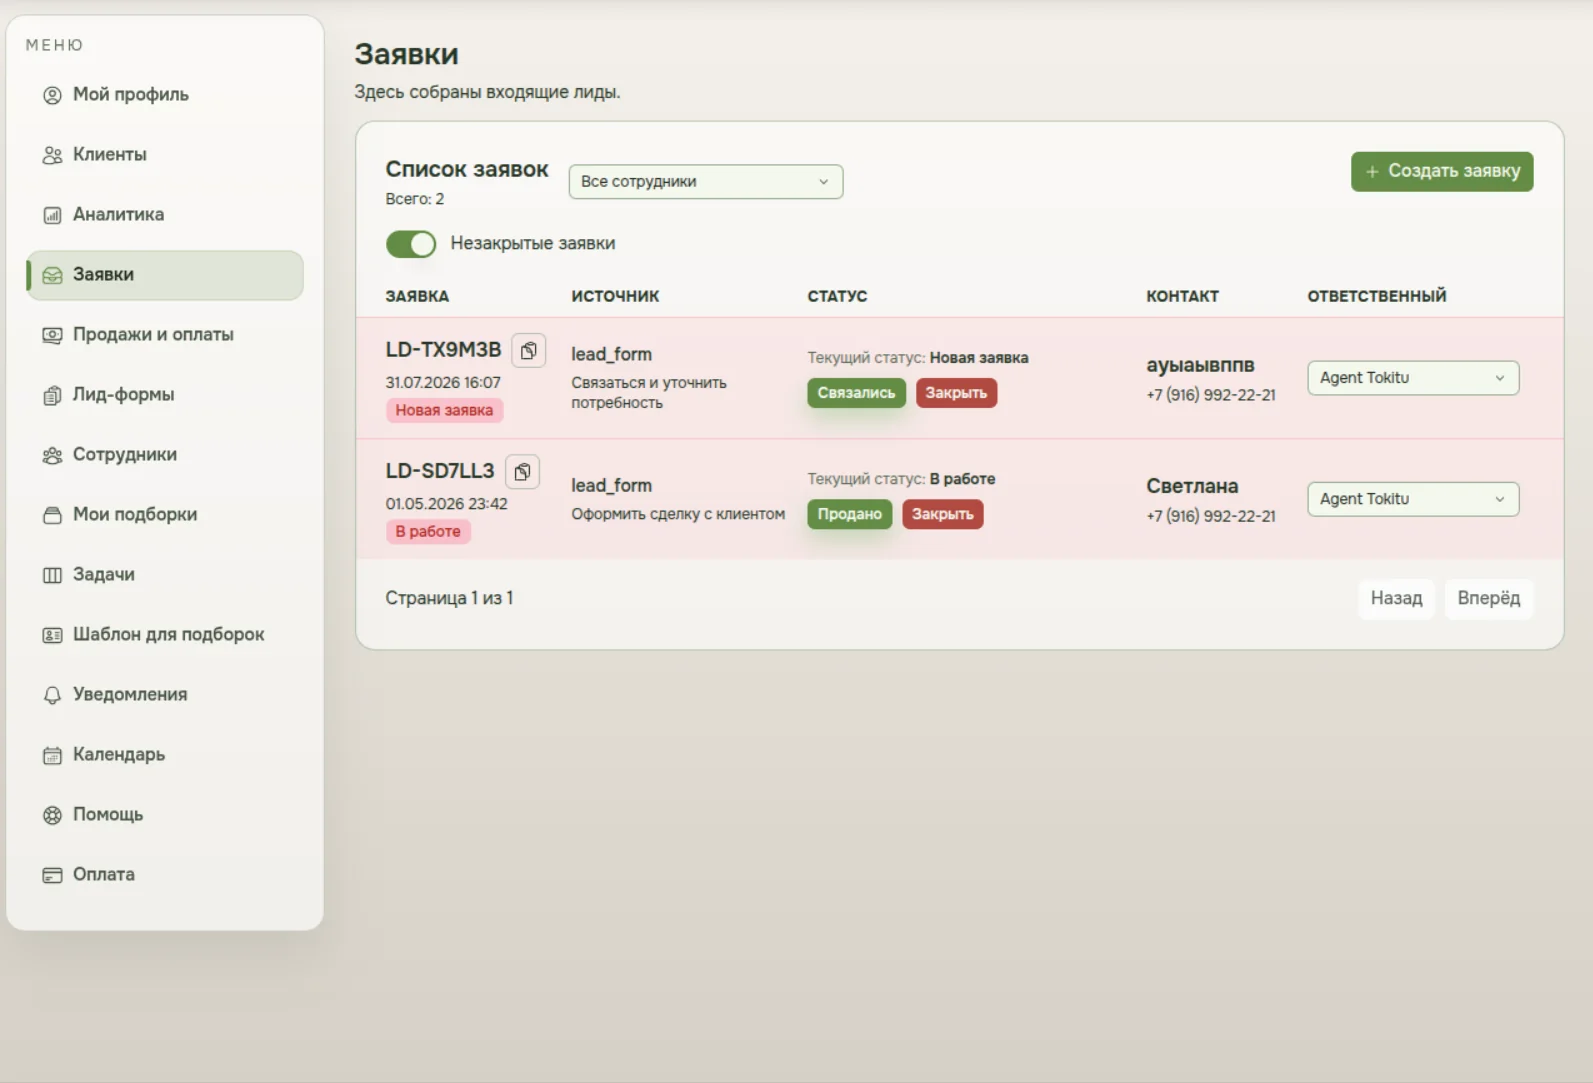Click the profile icon beside Мой профиль
Image resolution: width=1593 pixels, height=1083 pixels.
tap(52, 95)
